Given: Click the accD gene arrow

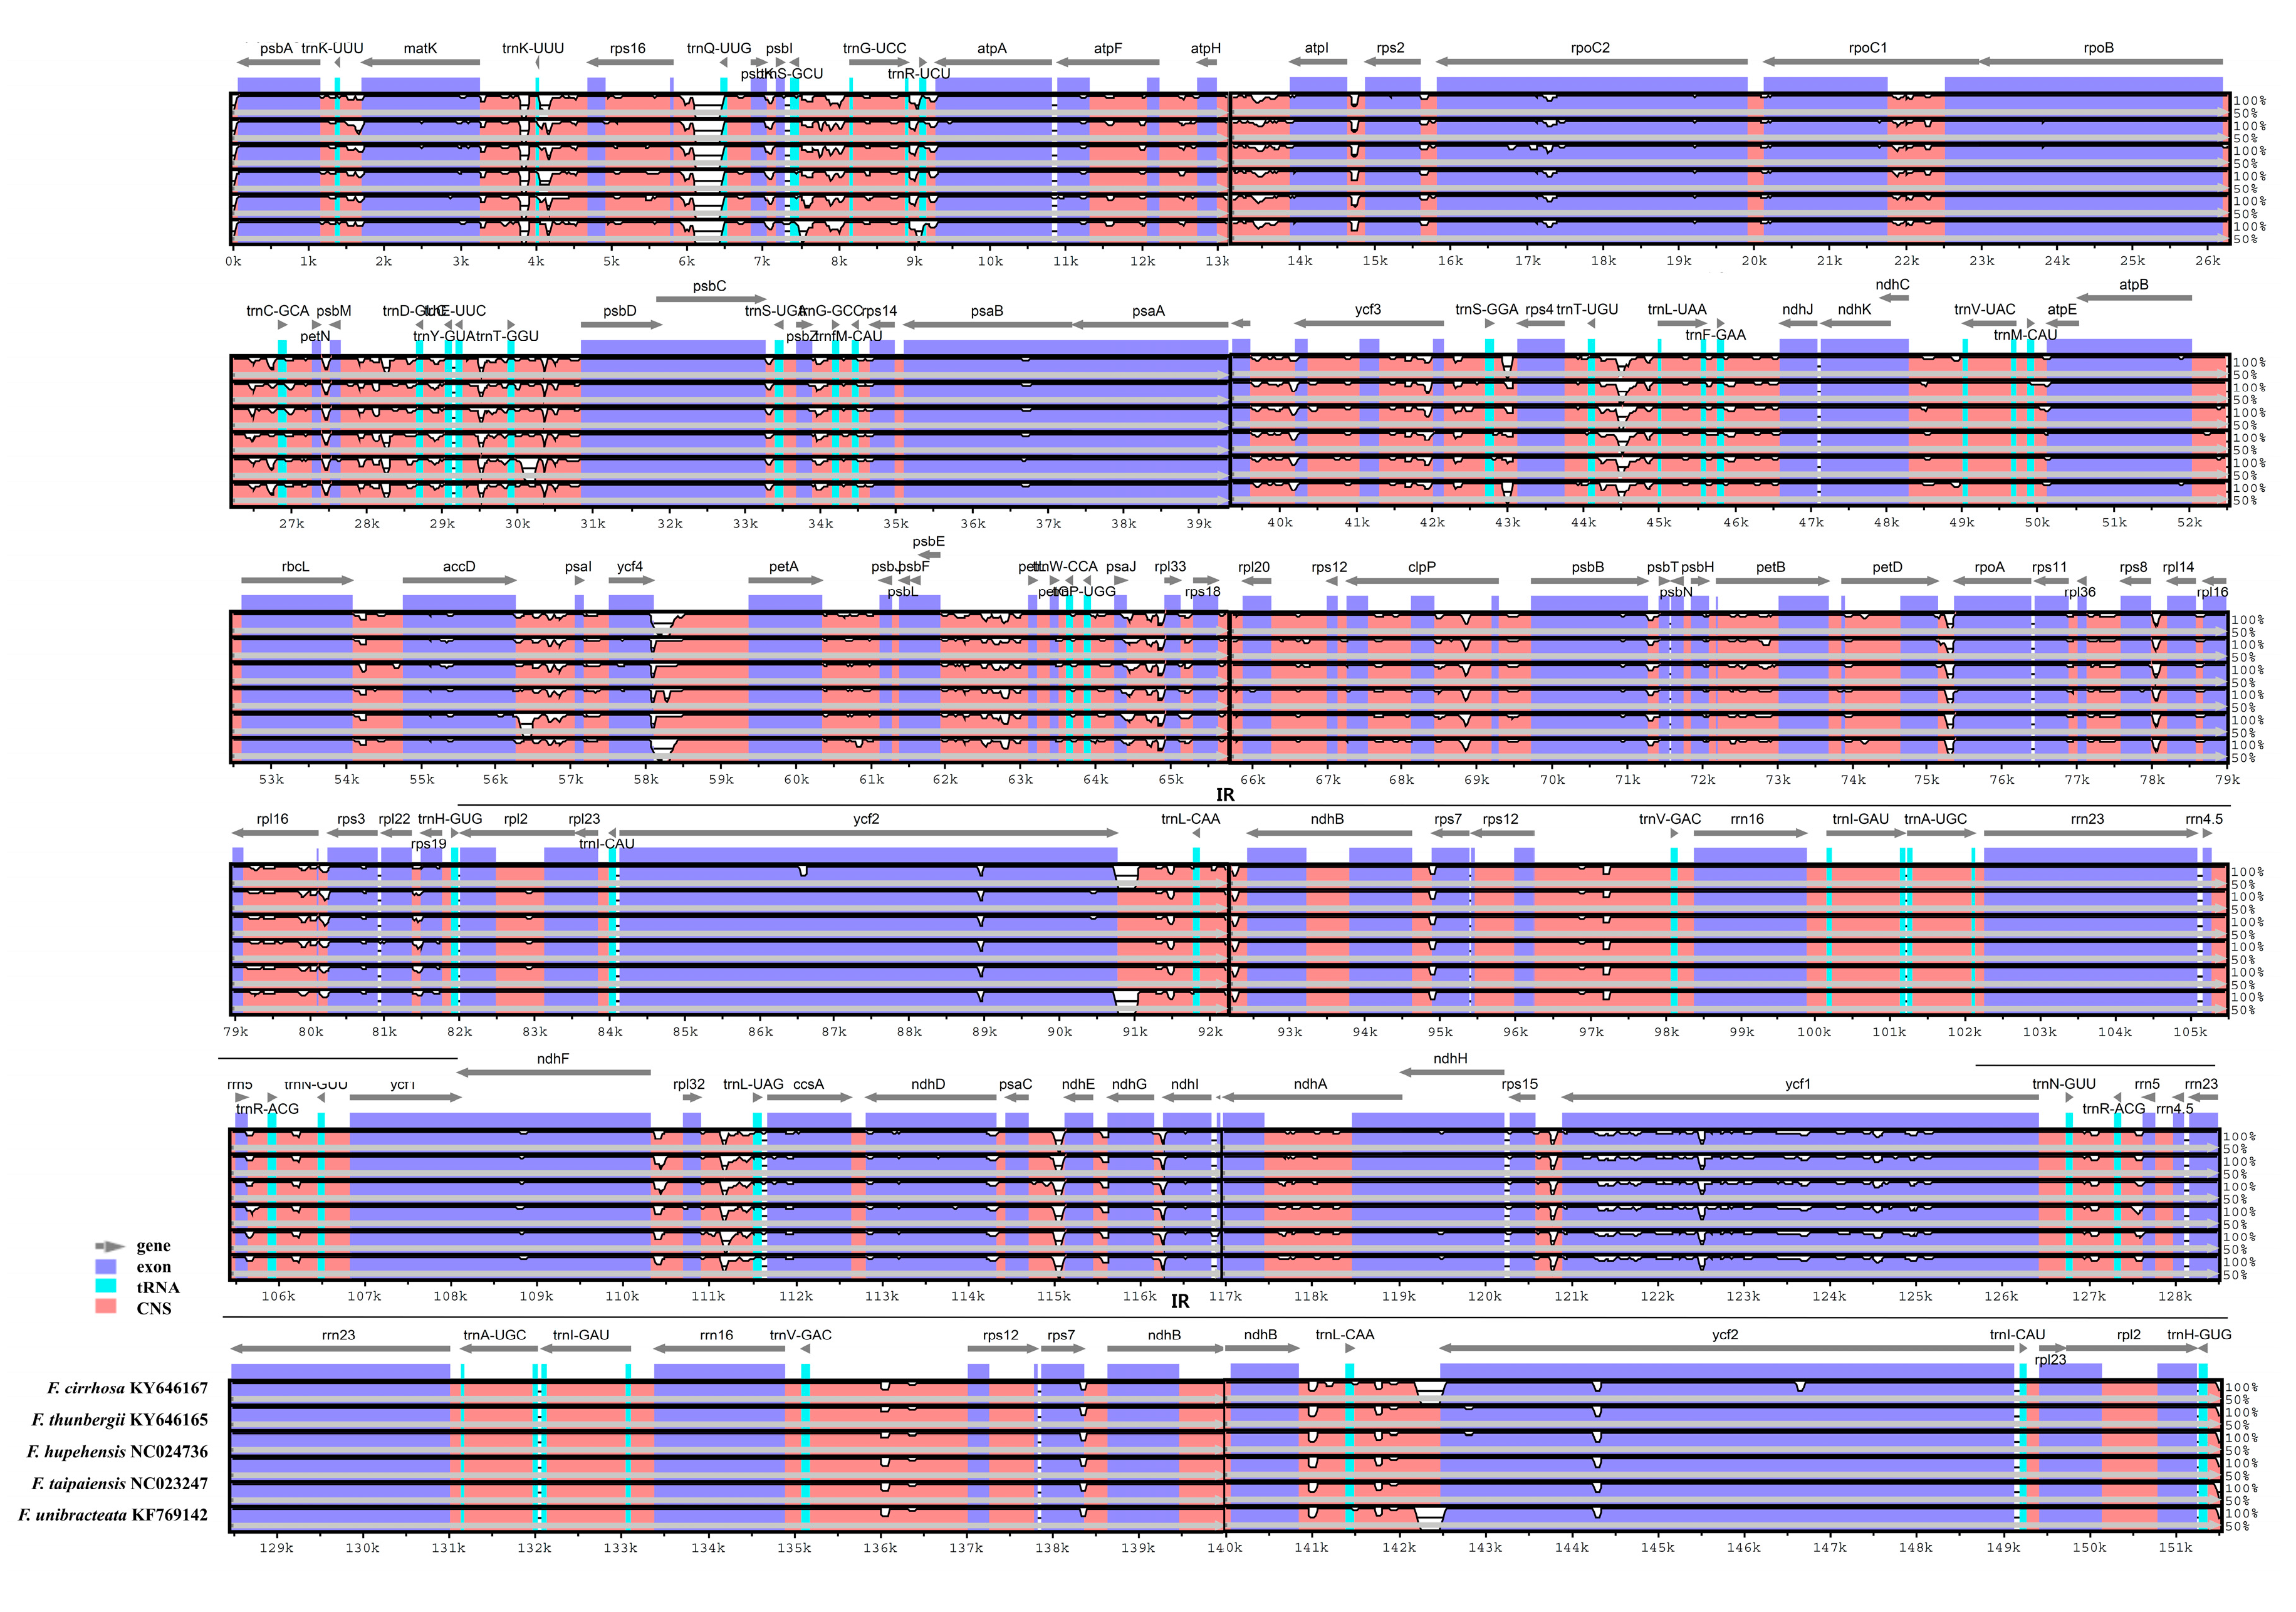Looking at the screenshot, I should [459, 581].
